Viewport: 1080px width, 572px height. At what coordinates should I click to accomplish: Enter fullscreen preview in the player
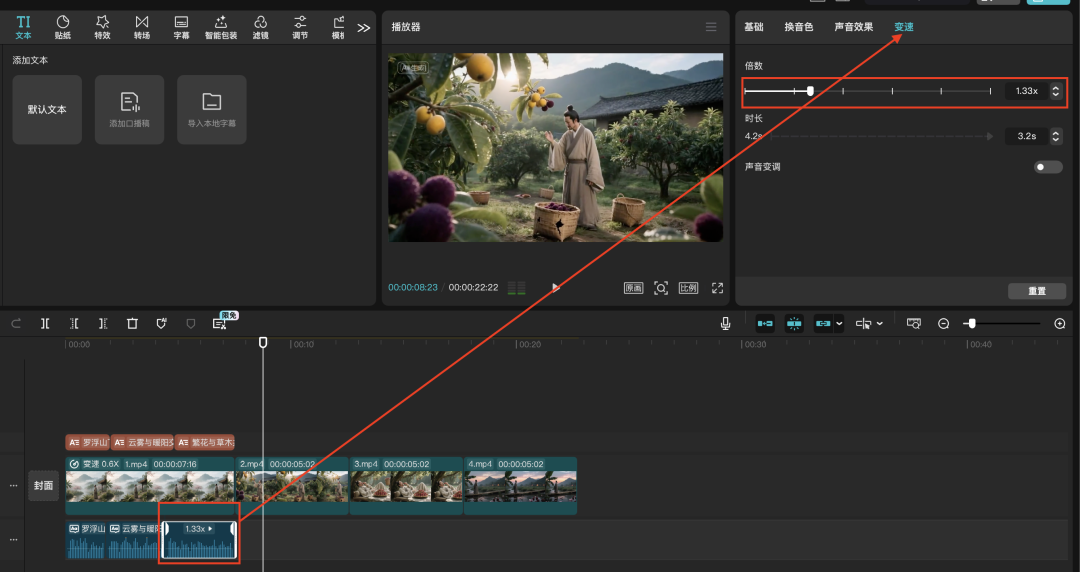click(x=717, y=288)
